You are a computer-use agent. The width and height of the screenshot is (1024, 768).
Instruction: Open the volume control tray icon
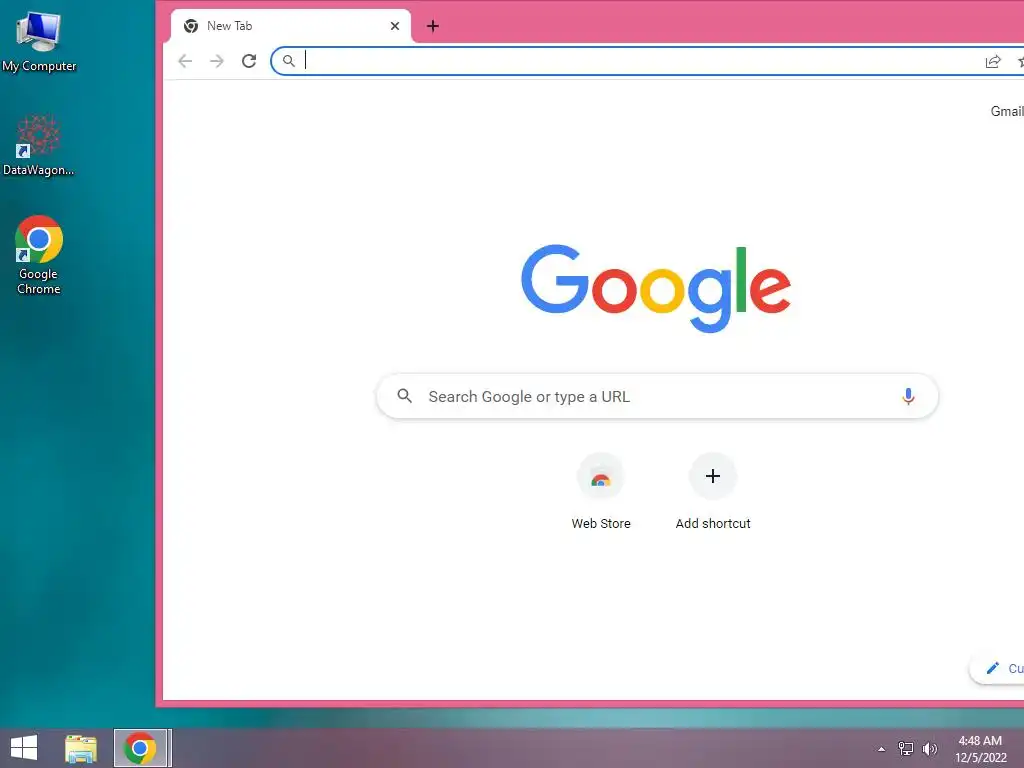tap(930, 748)
